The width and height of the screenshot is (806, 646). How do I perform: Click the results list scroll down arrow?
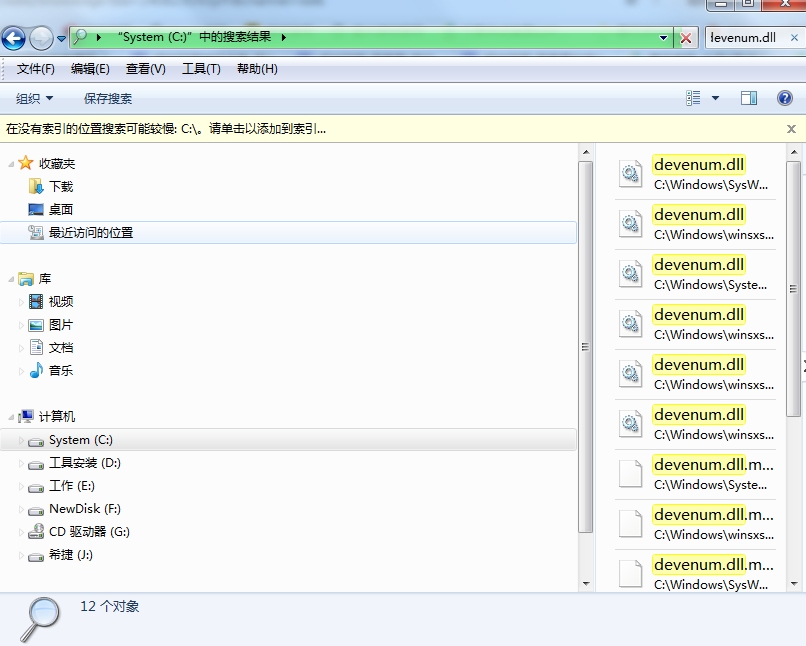point(794,584)
